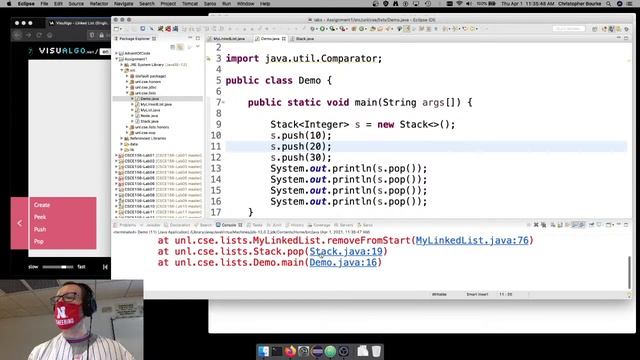Select Stack.java in Package Explorer
This screenshot has height=360, width=640.
(149, 121)
